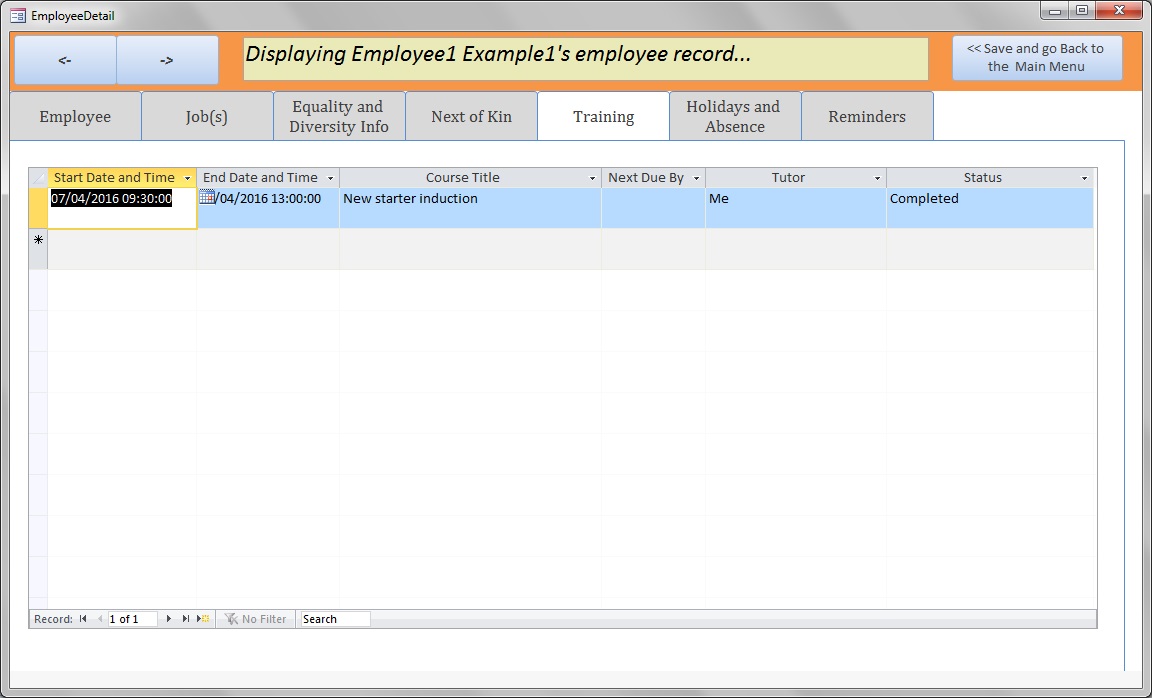
Task: Click the No Filter indicator
Action: click(256, 619)
